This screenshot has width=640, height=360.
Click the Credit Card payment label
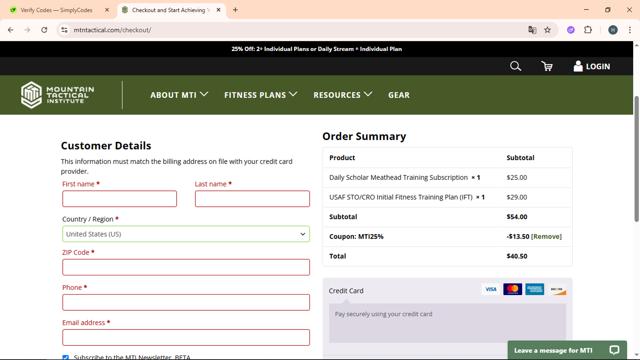346,291
